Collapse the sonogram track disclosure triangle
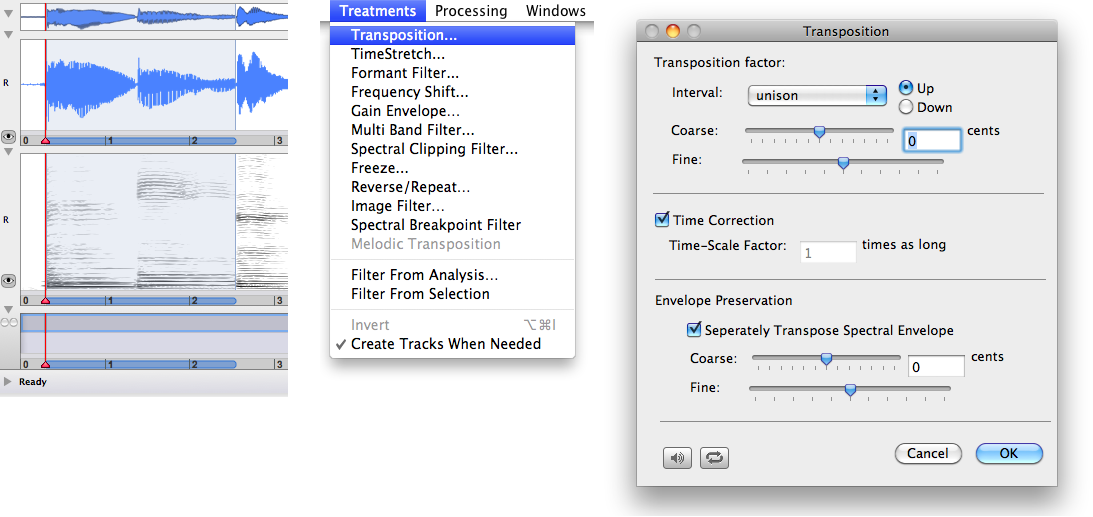 pos(9,152)
